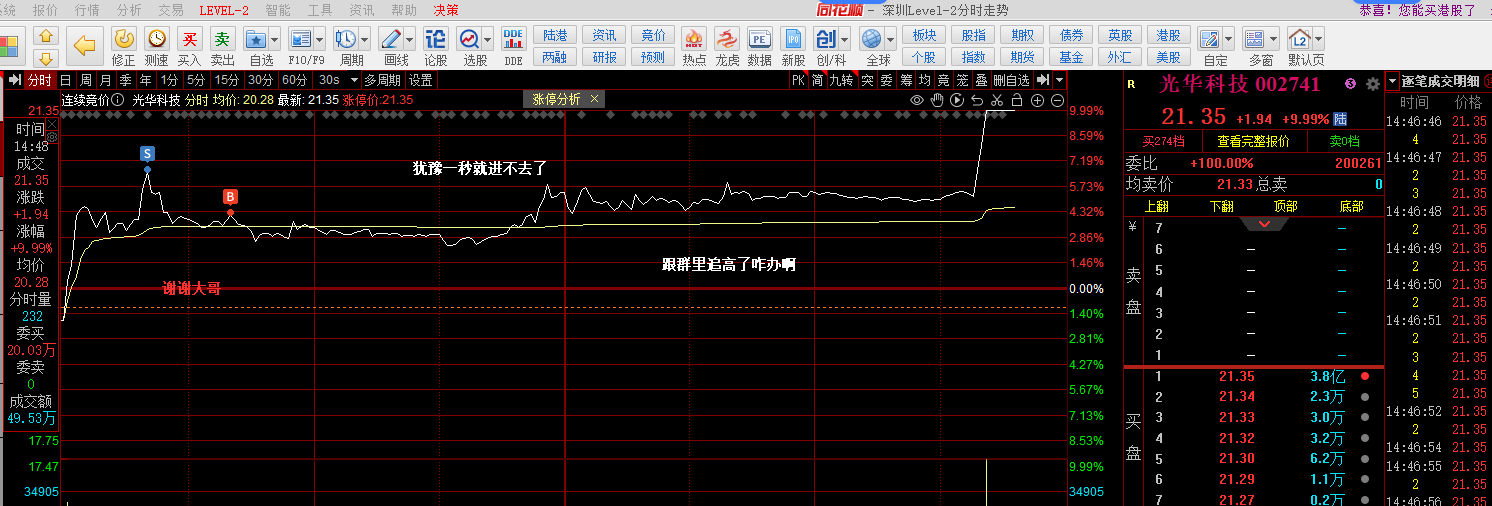
Task: Expand the F10/F9 dropdown arrow
Action: coord(319,39)
